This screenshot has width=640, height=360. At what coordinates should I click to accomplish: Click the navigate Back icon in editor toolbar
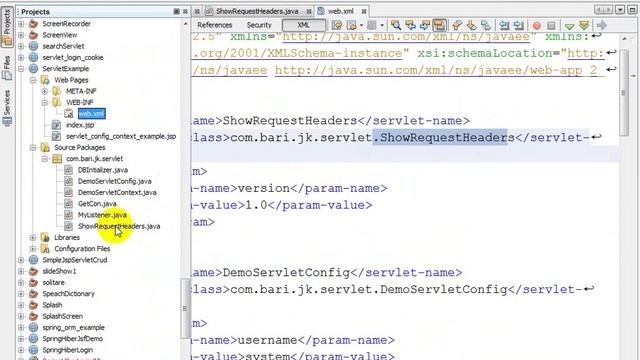point(352,25)
